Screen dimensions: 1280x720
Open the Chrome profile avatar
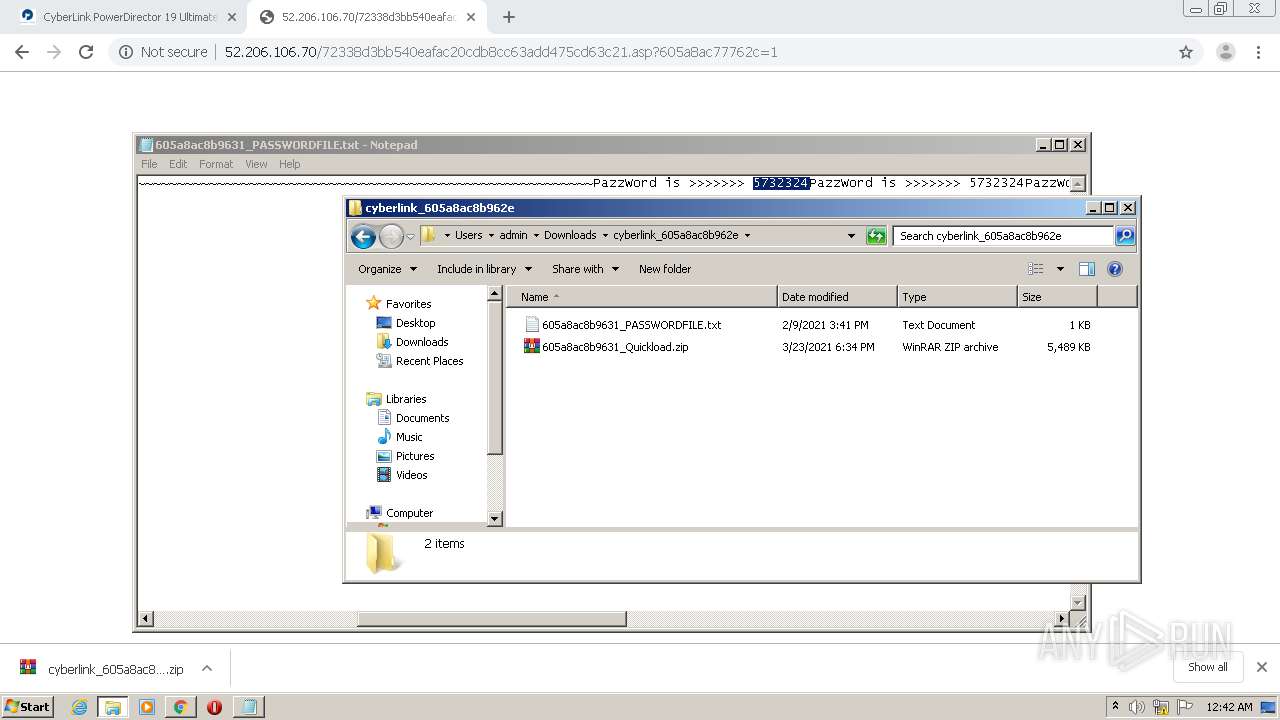tap(1225, 52)
